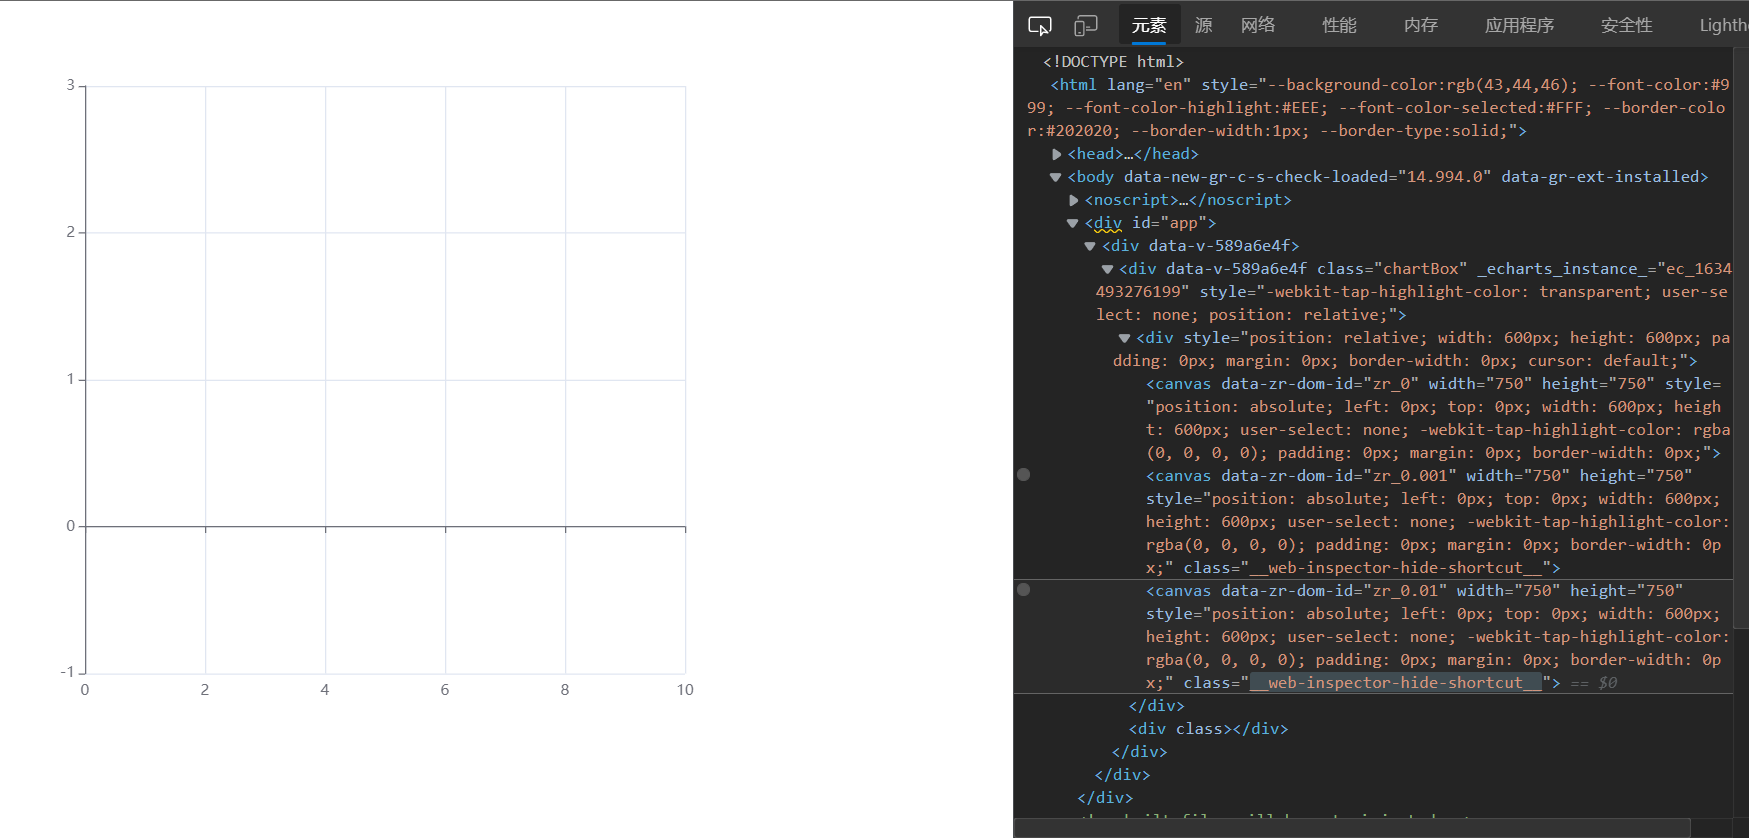Click the highlighted __web-inspector-hide-shortcut__ class value
This screenshot has height=838, width=1749.
[x=1395, y=683]
